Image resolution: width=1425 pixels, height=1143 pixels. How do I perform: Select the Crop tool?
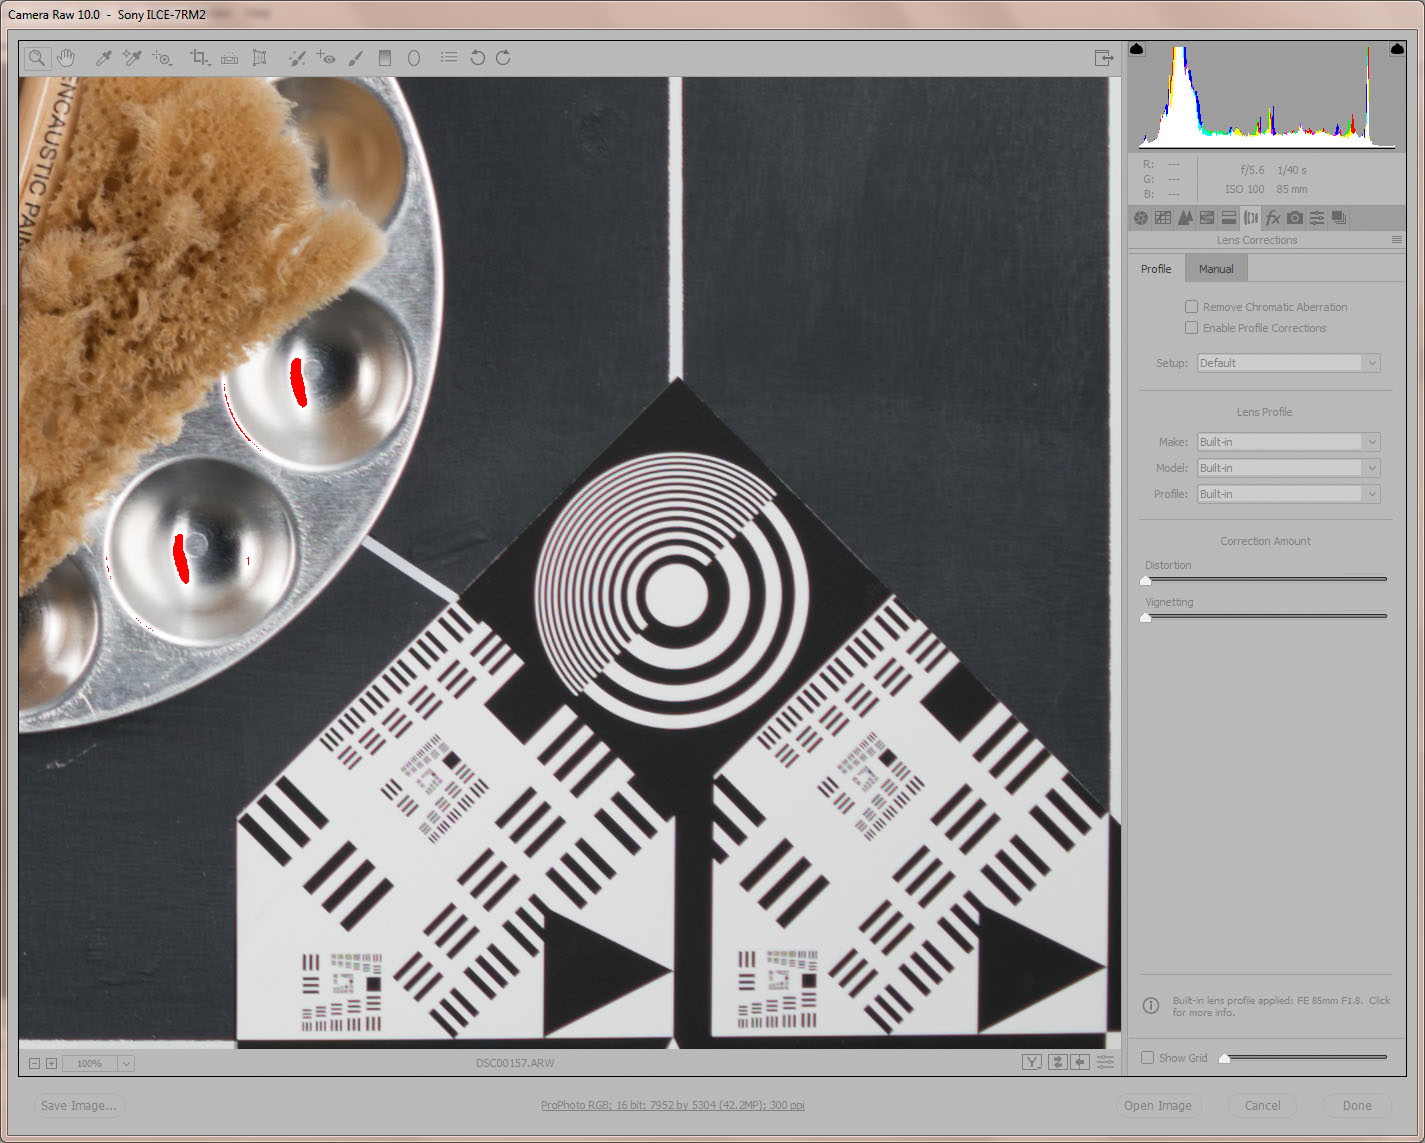pos(200,58)
